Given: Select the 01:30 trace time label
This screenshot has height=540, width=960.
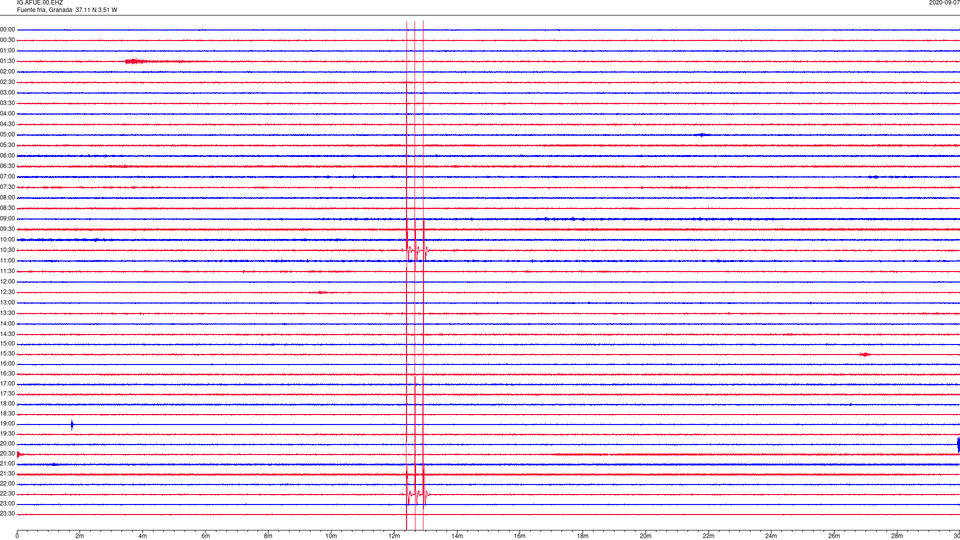Looking at the screenshot, I should (x=7, y=61).
